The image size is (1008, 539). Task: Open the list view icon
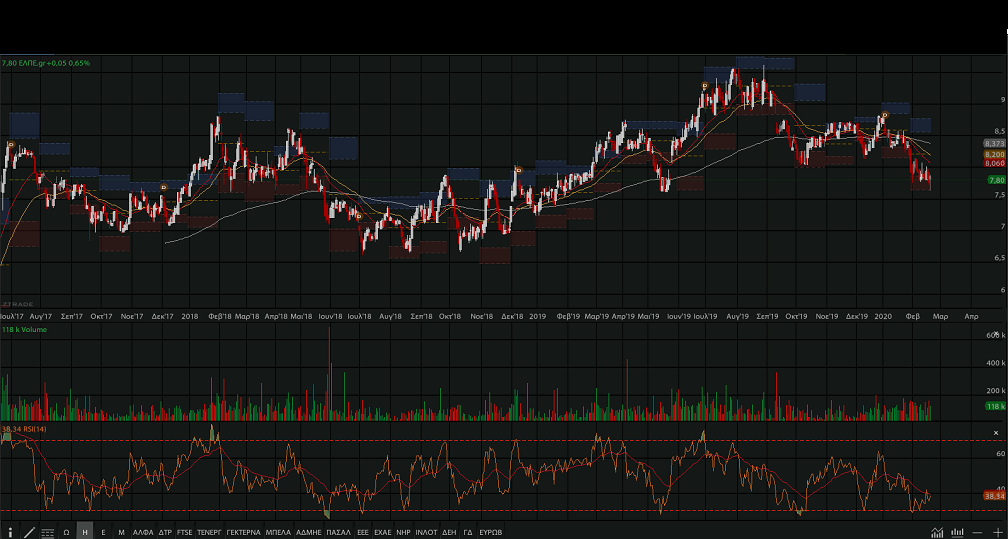[x=47, y=532]
